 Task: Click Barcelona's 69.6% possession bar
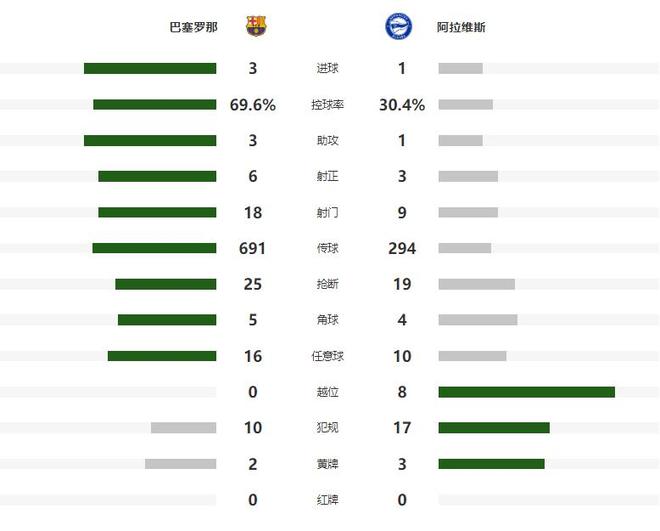pyautogui.click(x=155, y=105)
